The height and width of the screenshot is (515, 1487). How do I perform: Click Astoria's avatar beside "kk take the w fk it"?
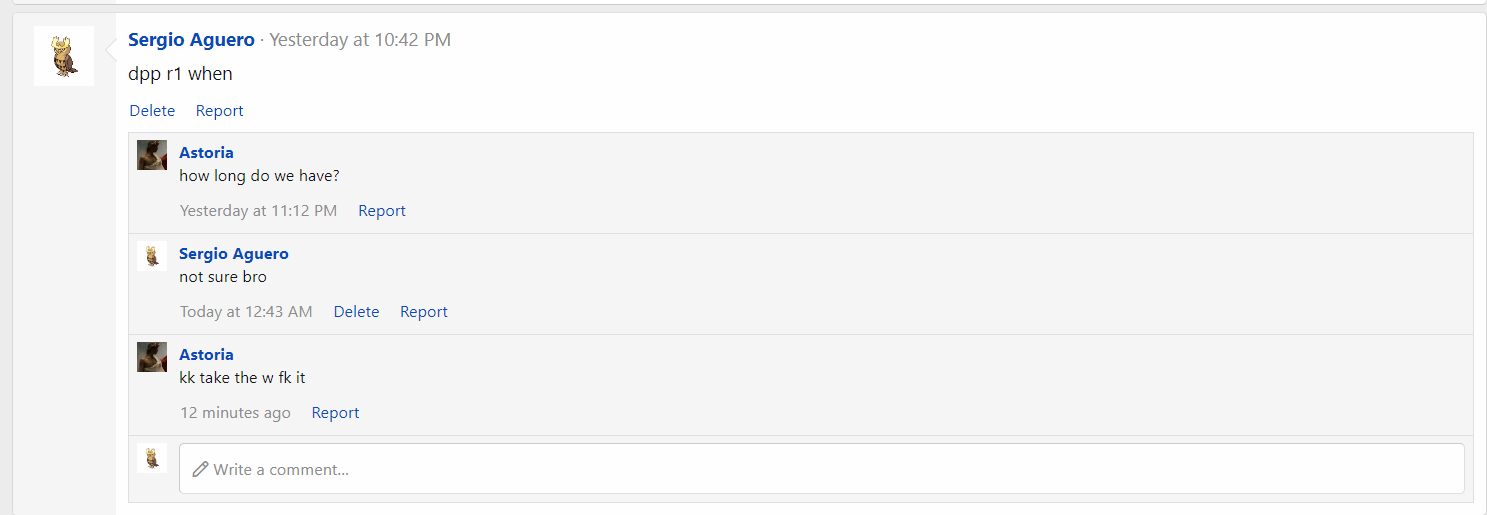point(152,357)
